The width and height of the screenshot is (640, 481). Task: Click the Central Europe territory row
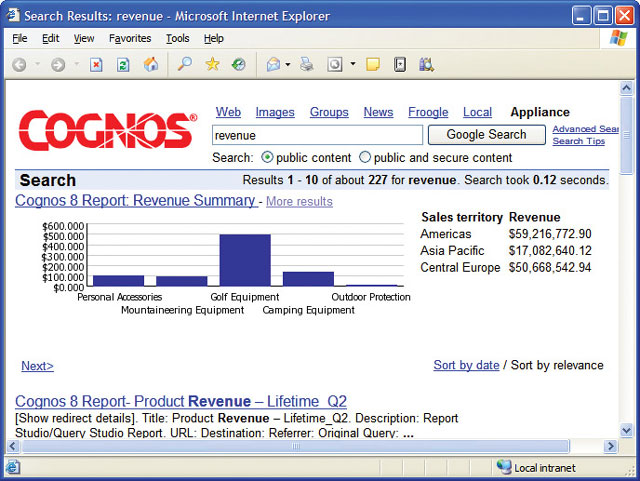click(506, 267)
